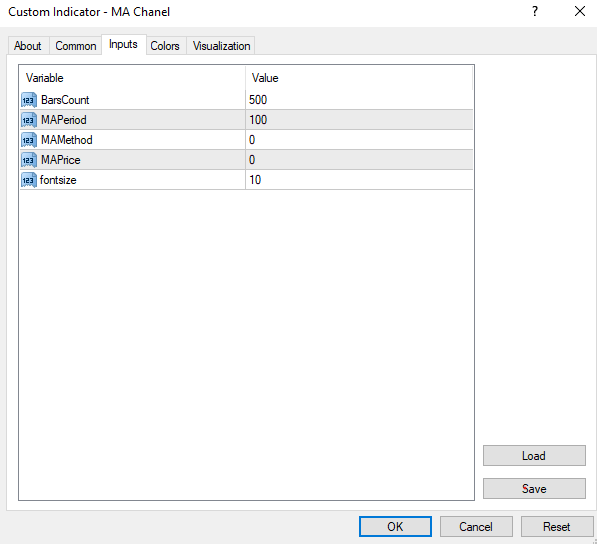Close the Custom Indicator dialog
597x544 pixels.
pos(580,11)
